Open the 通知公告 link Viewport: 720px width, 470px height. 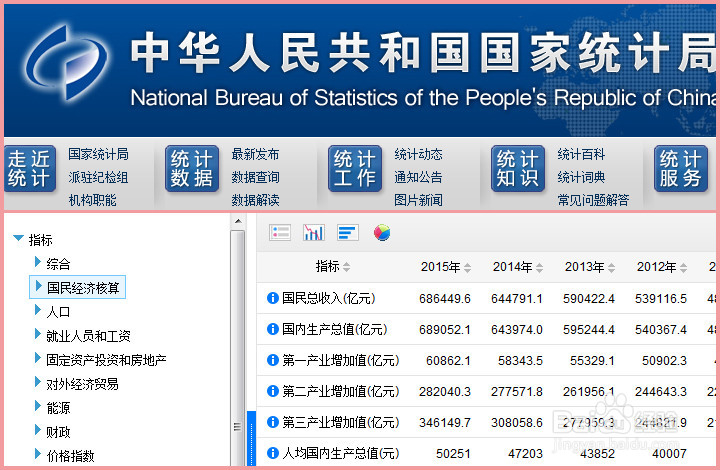tap(418, 177)
